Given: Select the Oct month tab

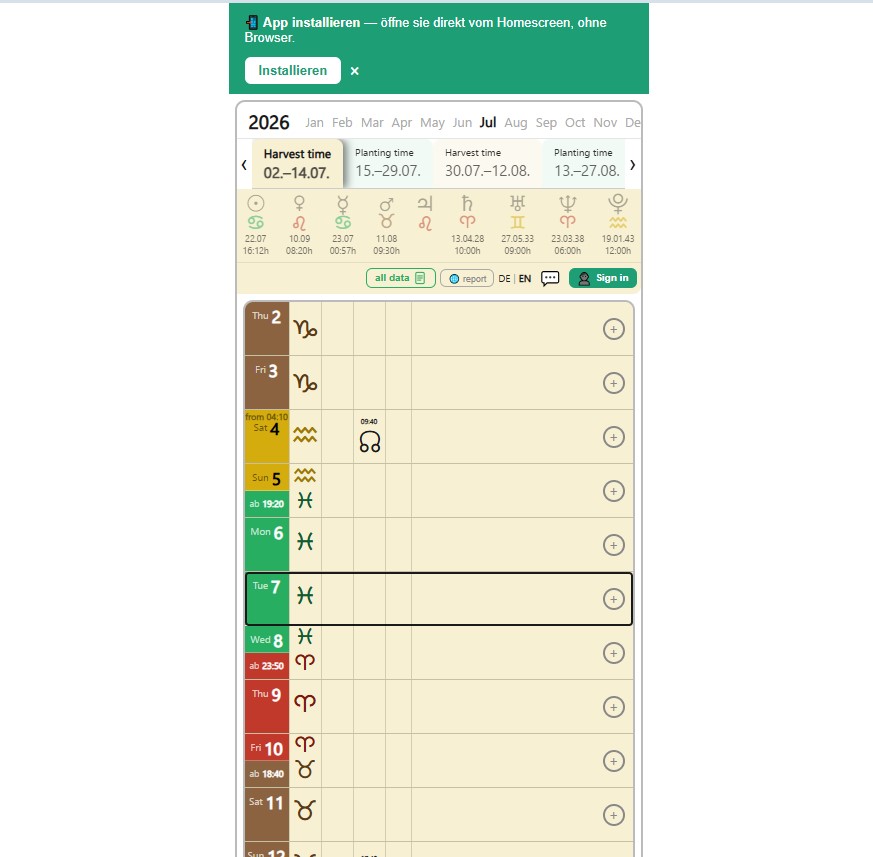Looking at the screenshot, I should pos(575,123).
